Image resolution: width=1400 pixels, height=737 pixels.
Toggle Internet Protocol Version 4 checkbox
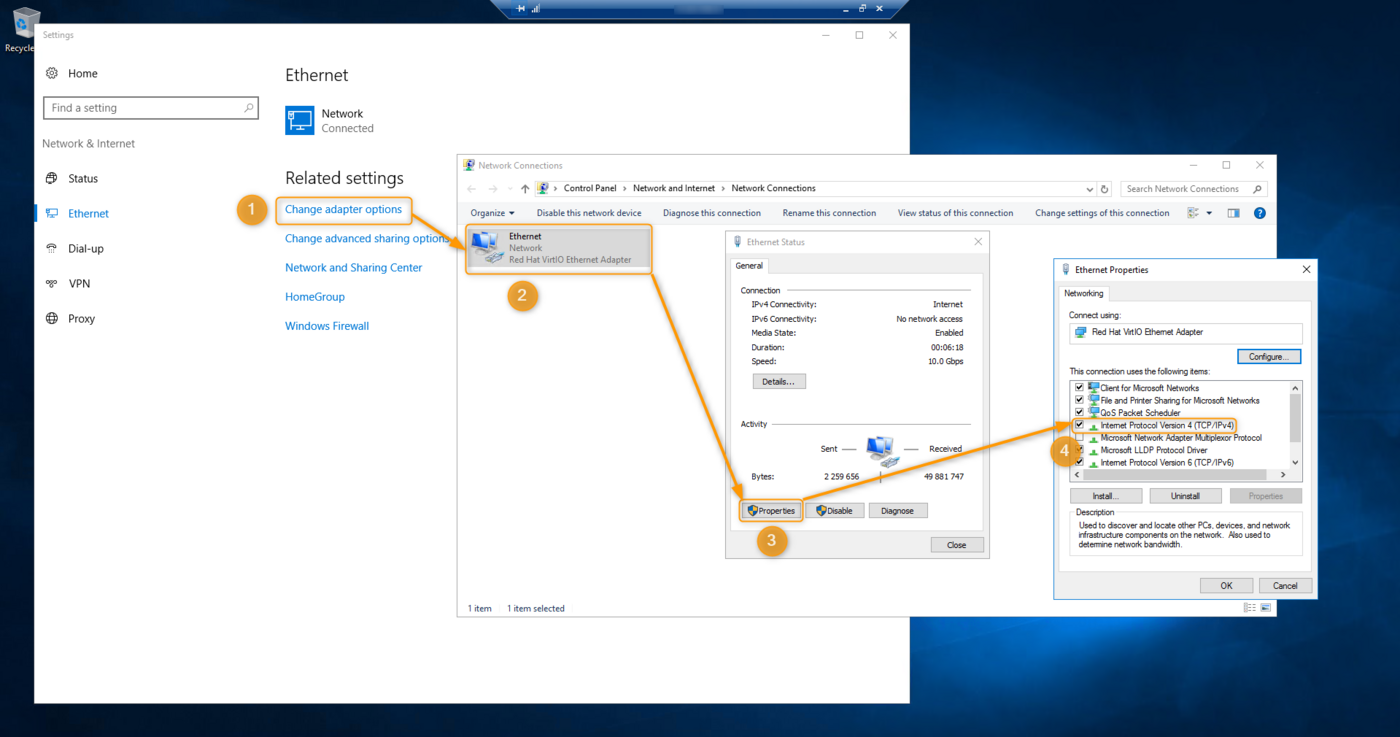[1079, 425]
